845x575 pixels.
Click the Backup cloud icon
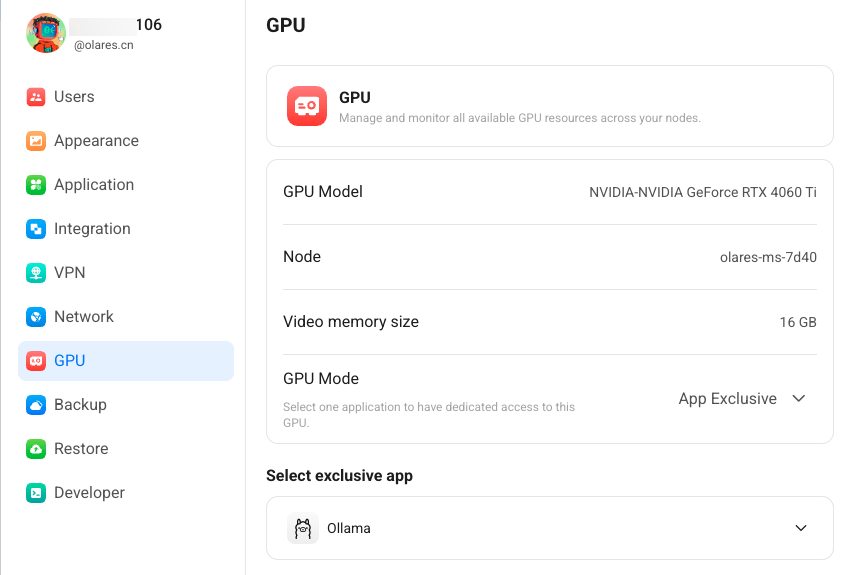[x=36, y=405]
